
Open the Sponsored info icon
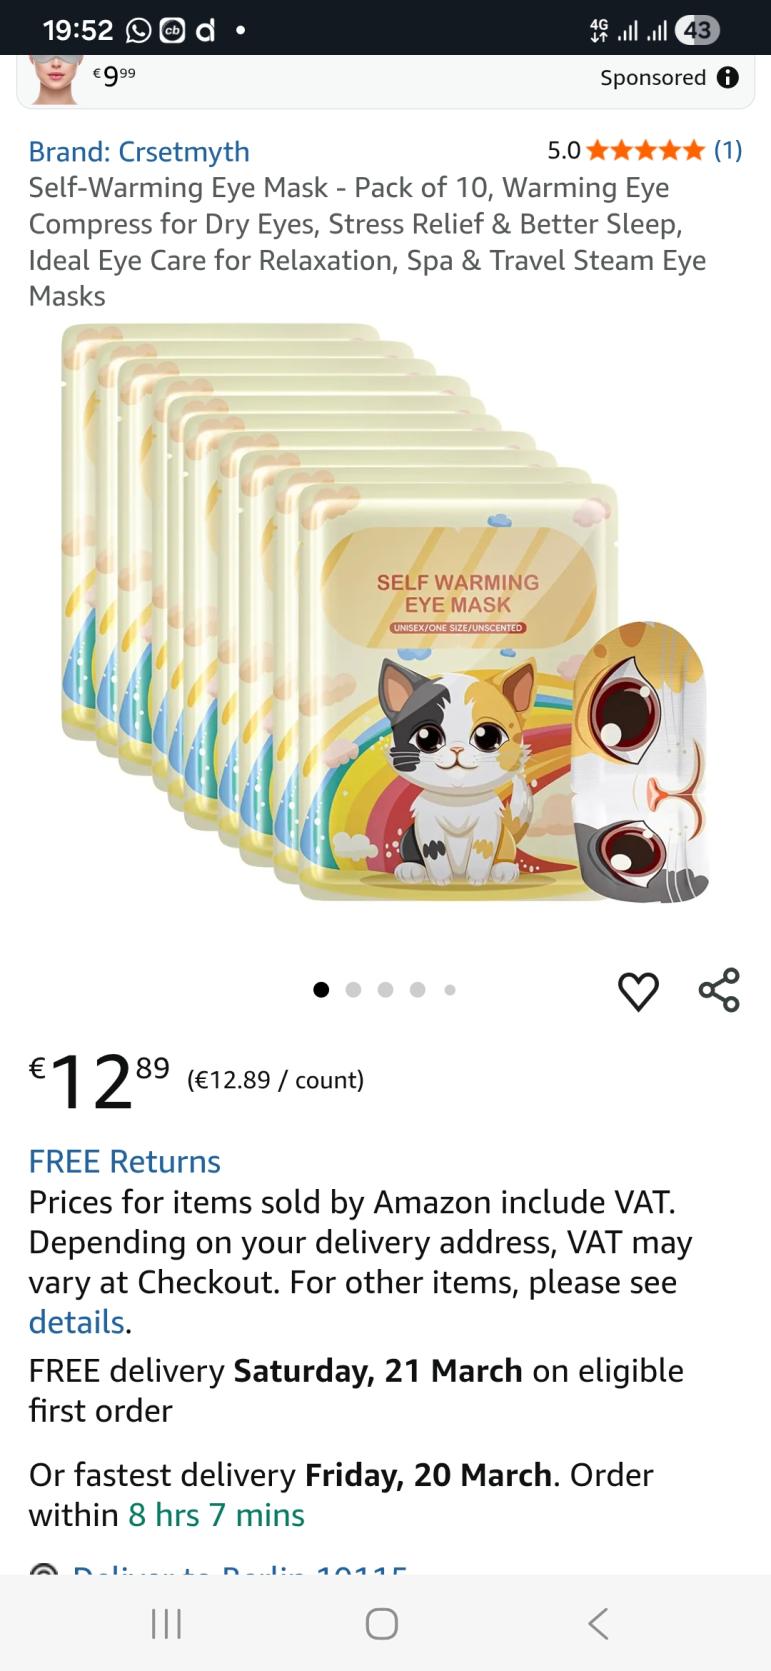tap(729, 78)
